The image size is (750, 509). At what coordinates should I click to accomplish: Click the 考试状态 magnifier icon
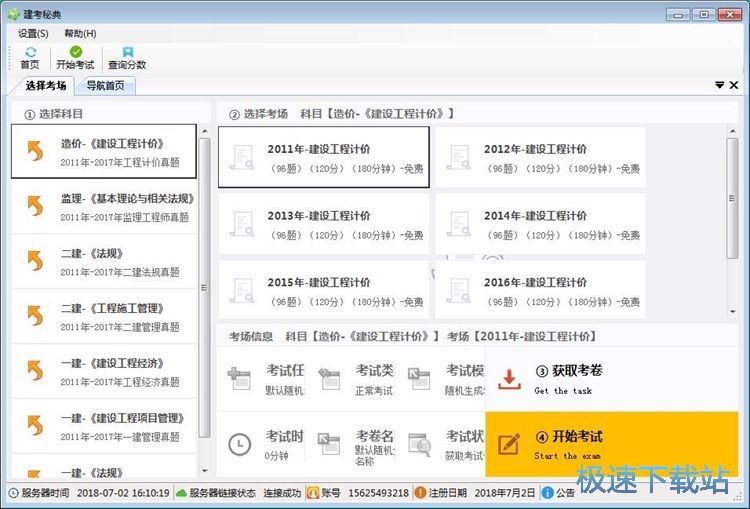tap(420, 444)
